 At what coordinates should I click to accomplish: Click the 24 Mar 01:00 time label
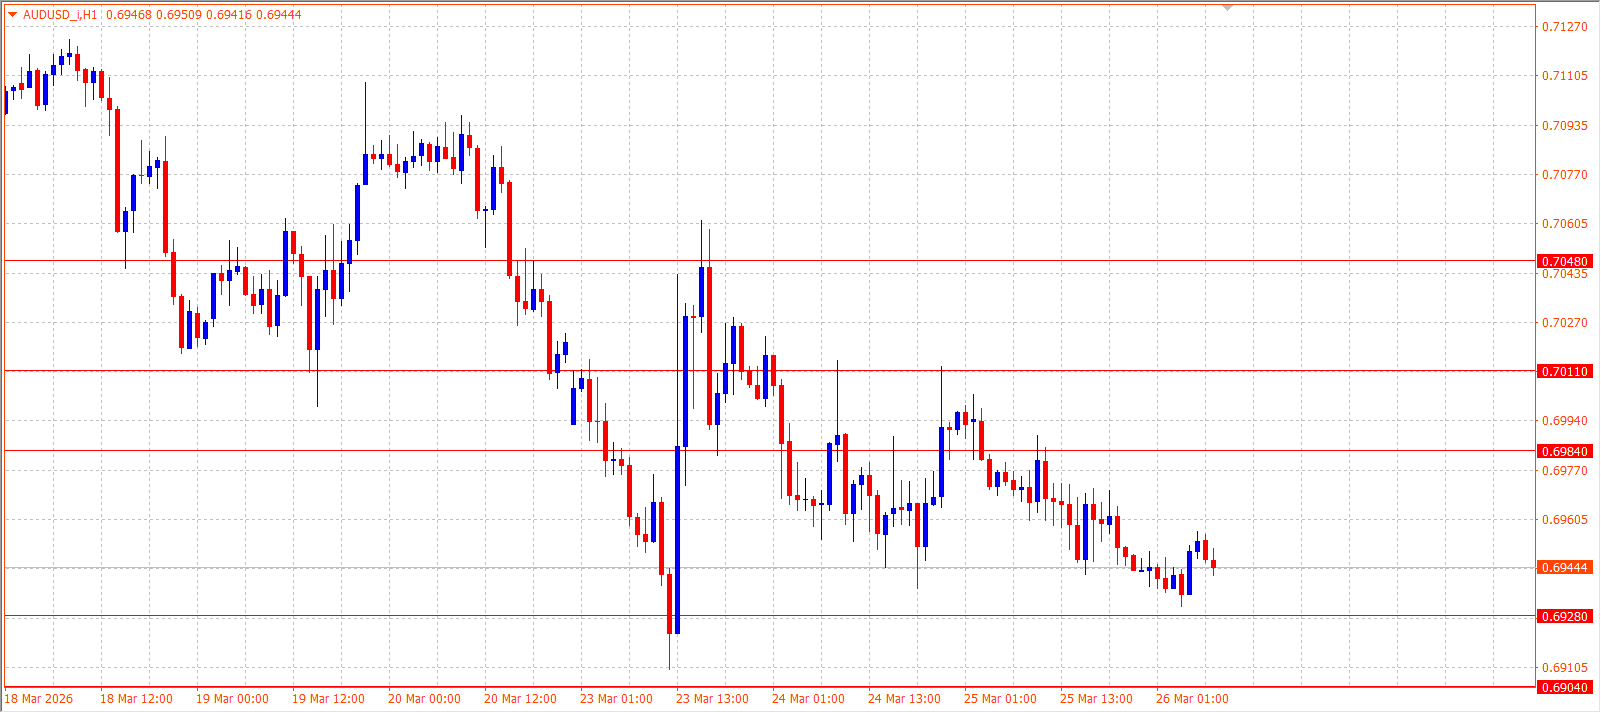(x=808, y=699)
